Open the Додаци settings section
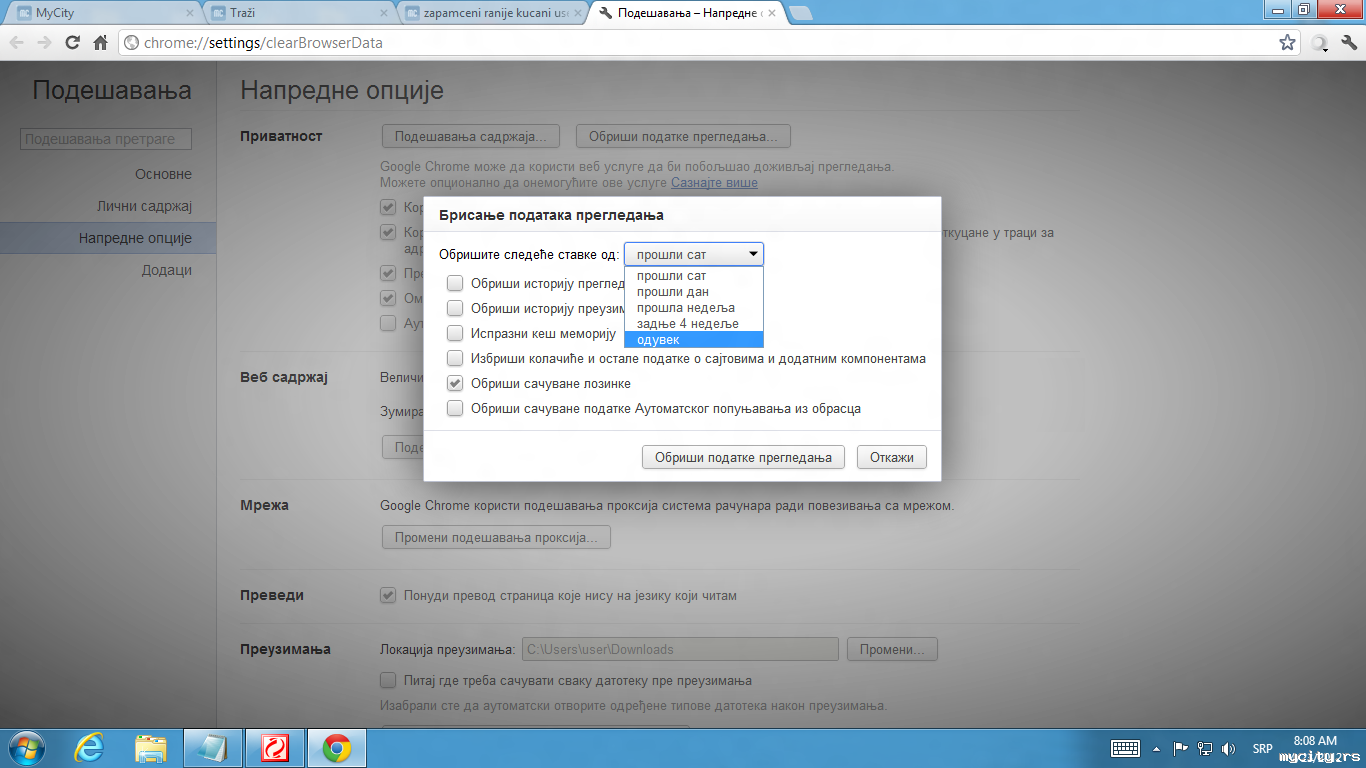The width and height of the screenshot is (1366, 768). [166, 270]
